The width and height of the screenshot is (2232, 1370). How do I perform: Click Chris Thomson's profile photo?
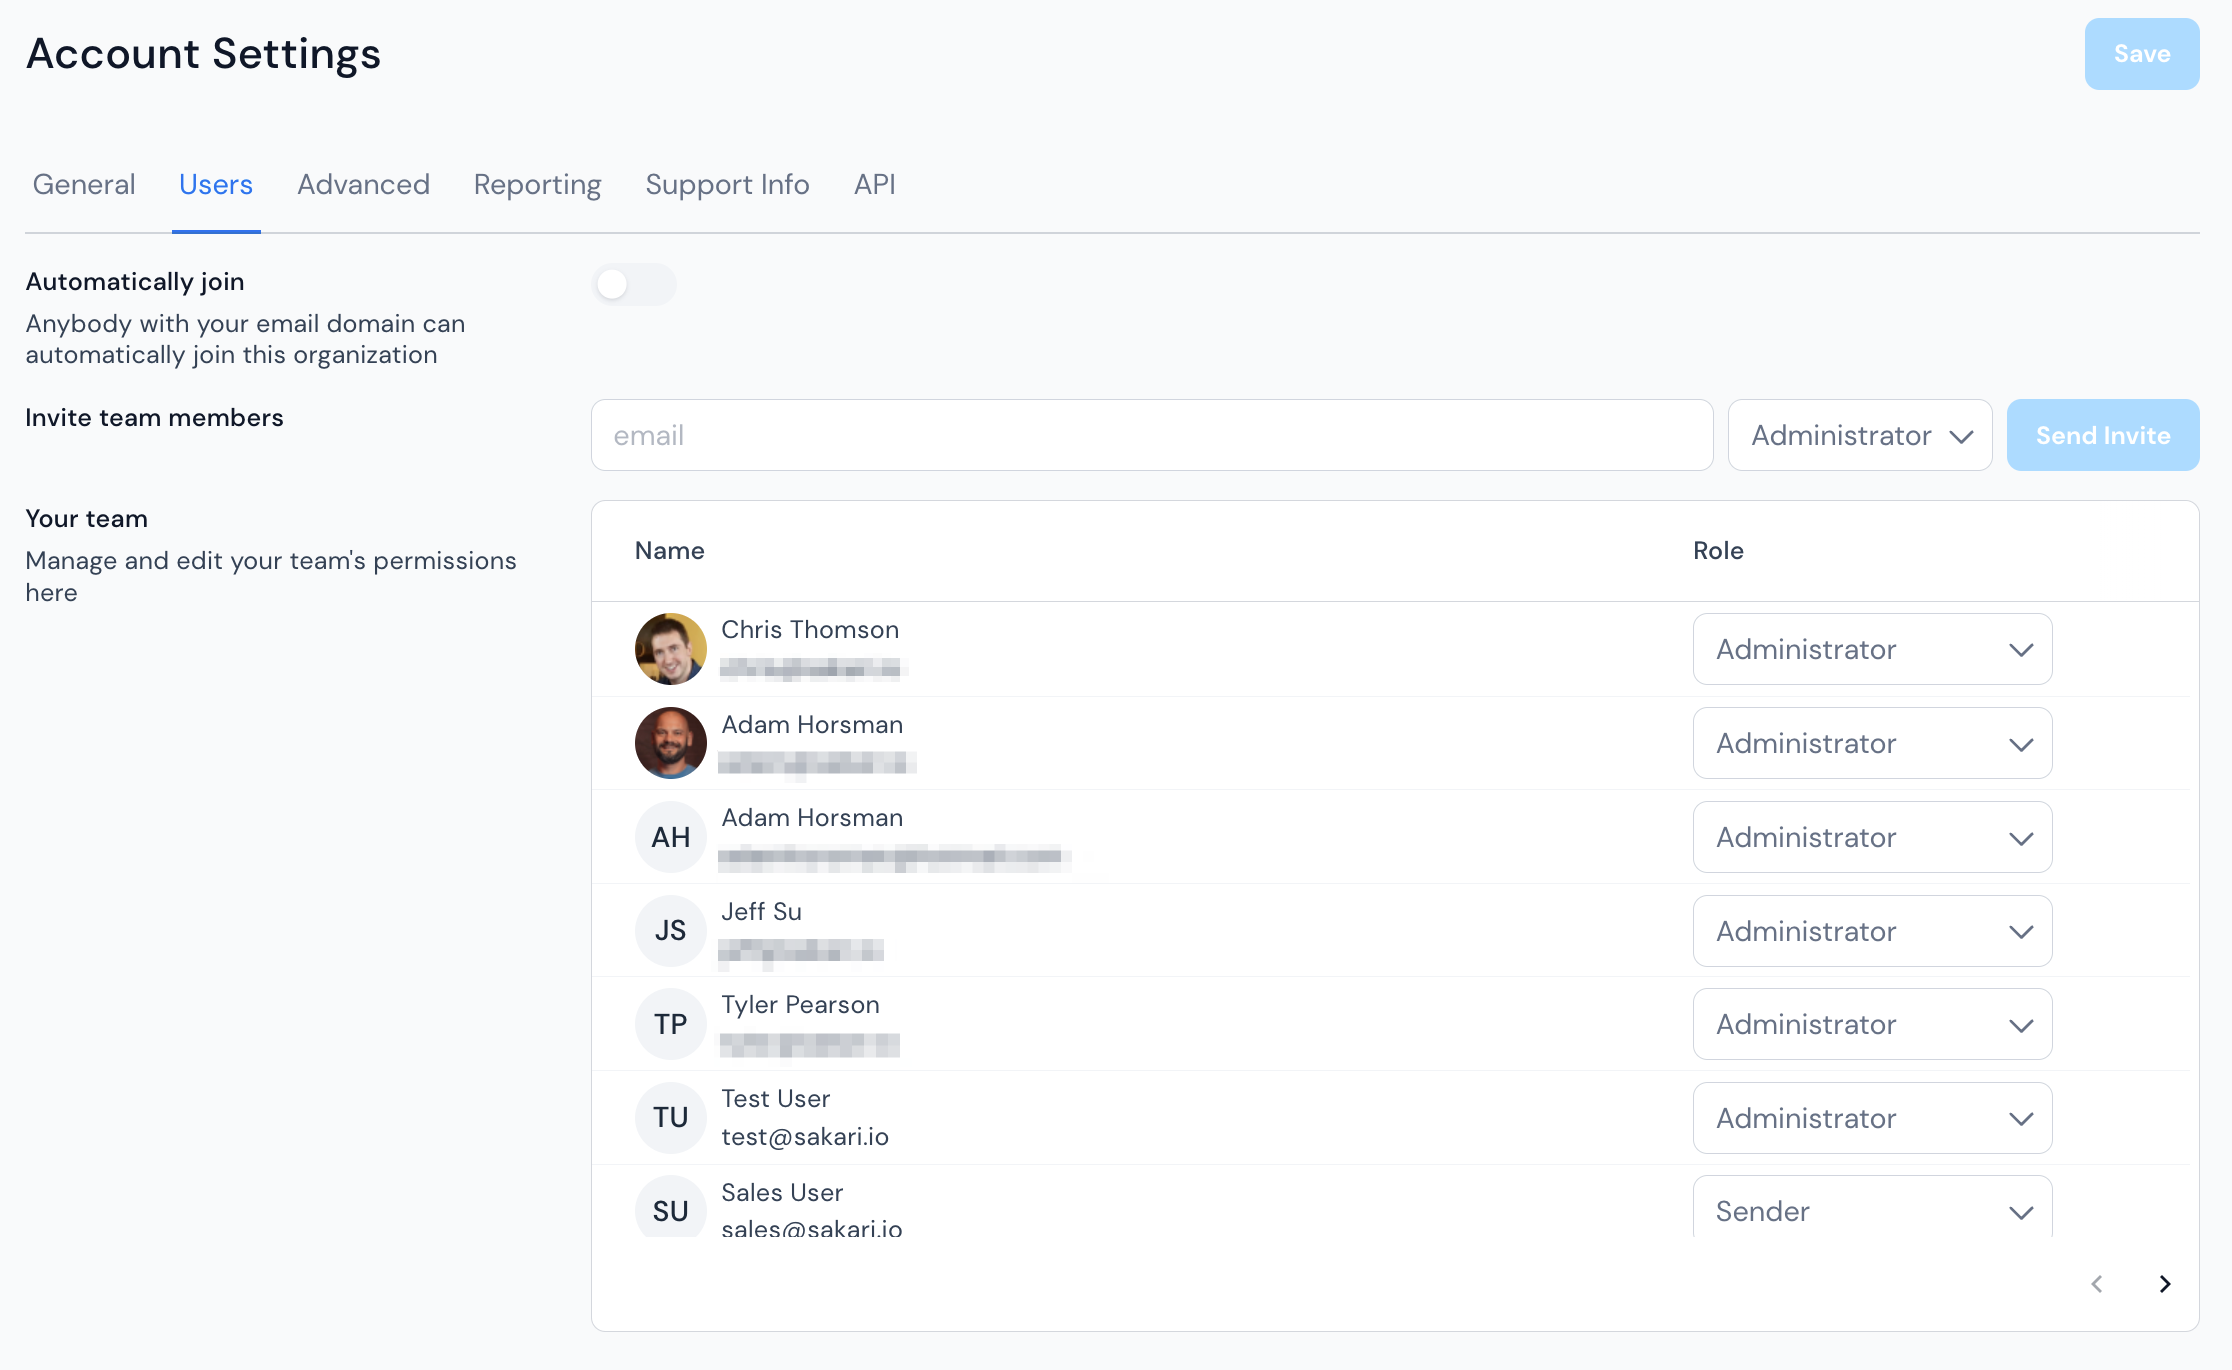(x=671, y=649)
